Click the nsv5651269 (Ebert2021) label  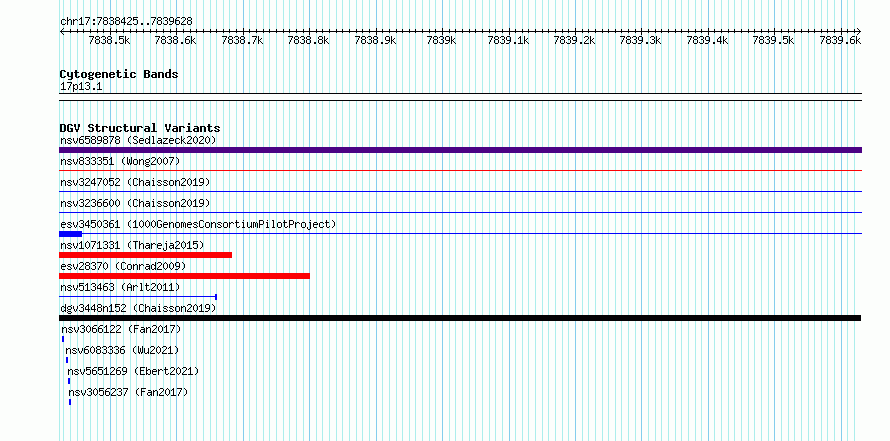pyautogui.click(x=133, y=371)
